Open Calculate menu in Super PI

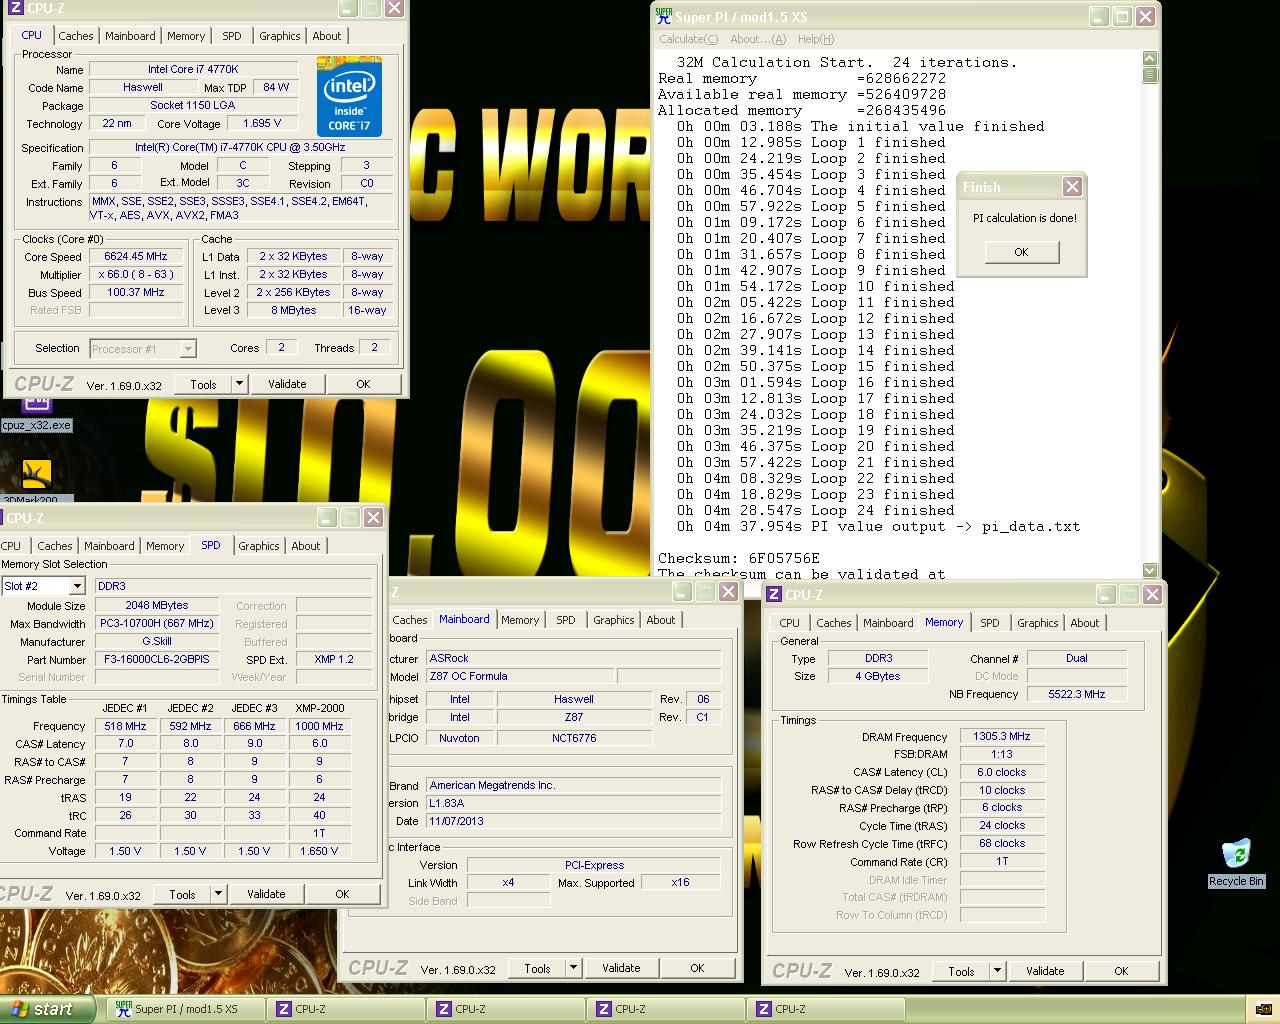(688, 39)
